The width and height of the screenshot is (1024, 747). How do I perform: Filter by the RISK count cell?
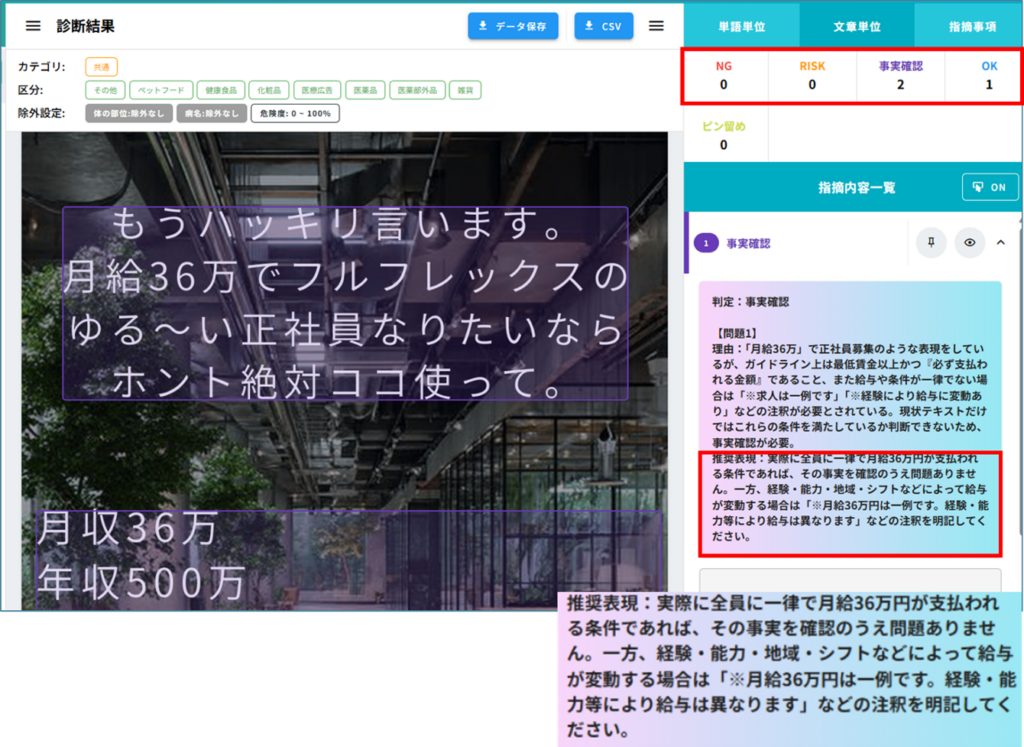pos(812,75)
